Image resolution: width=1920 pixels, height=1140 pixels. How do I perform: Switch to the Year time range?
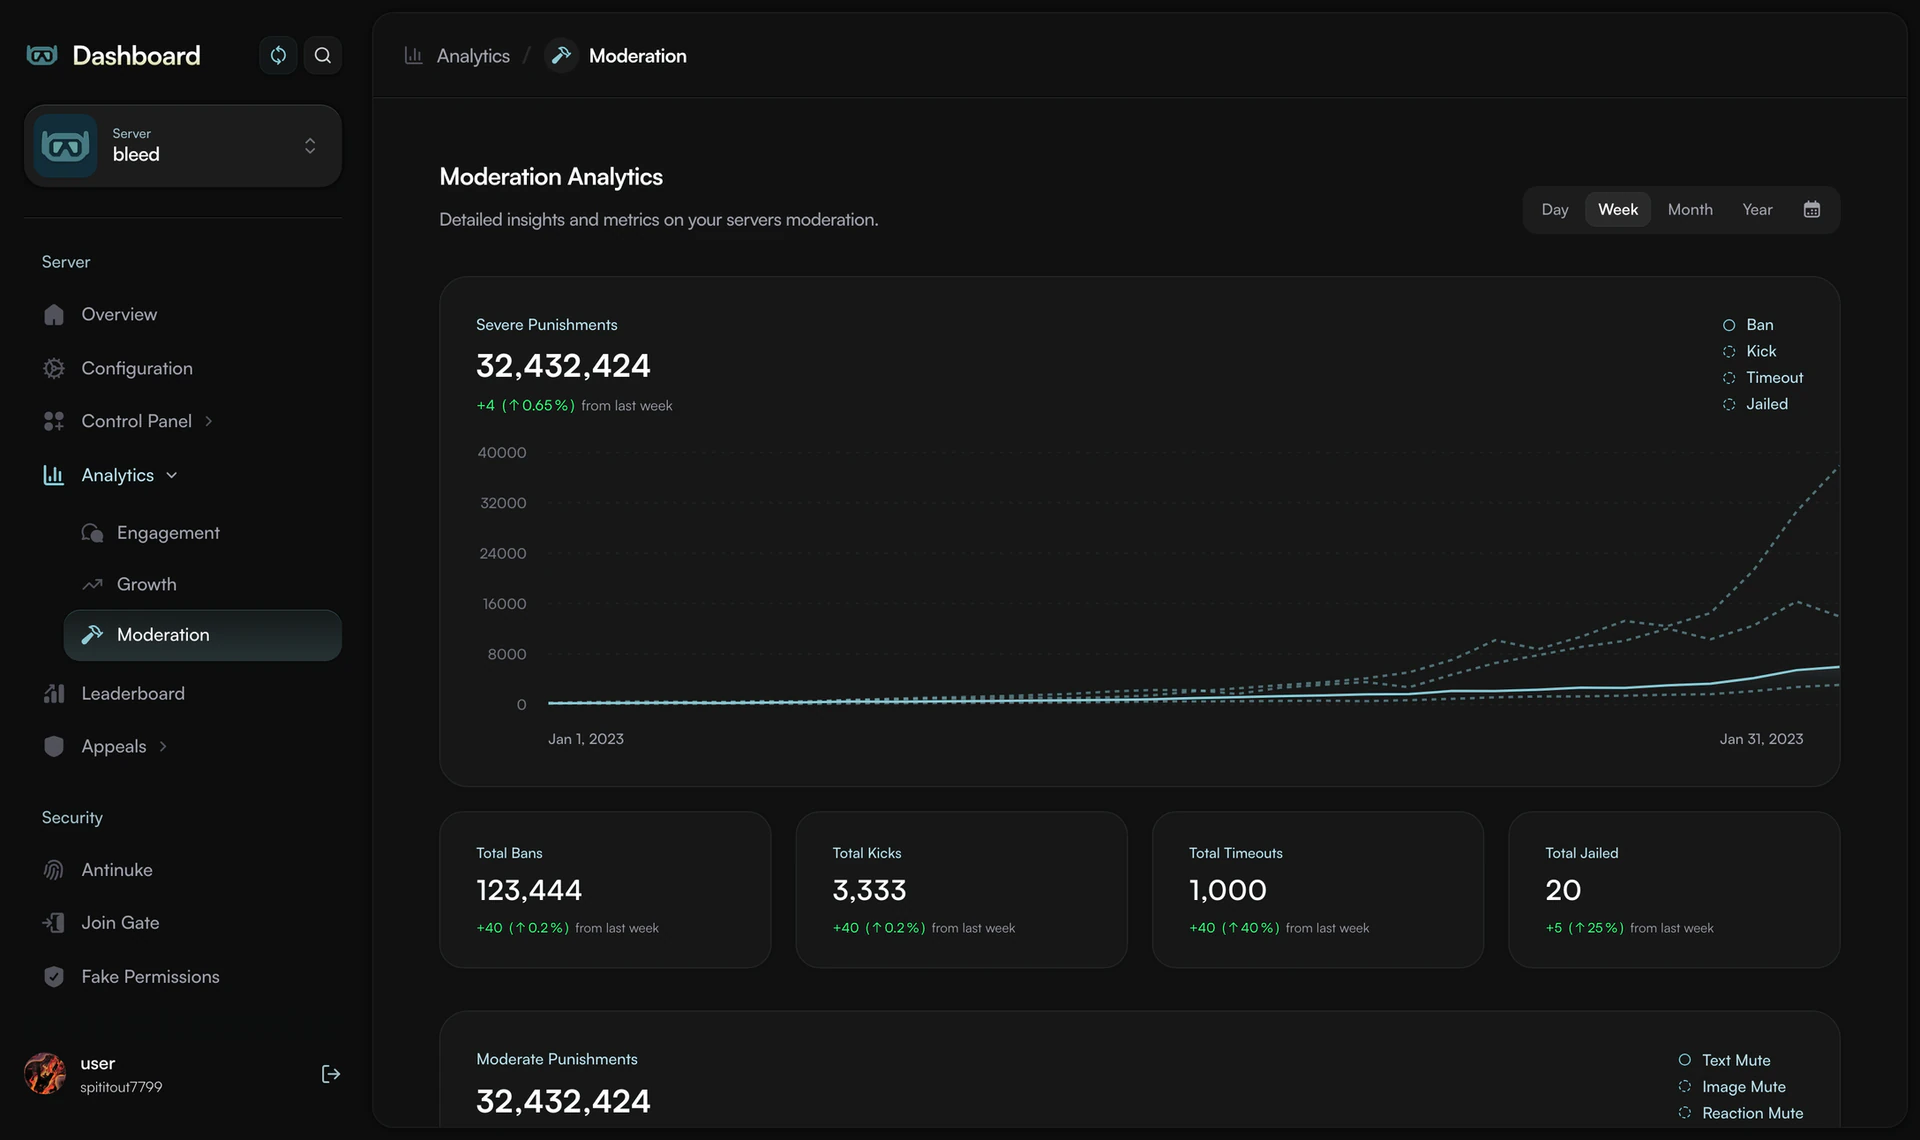[1757, 209]
